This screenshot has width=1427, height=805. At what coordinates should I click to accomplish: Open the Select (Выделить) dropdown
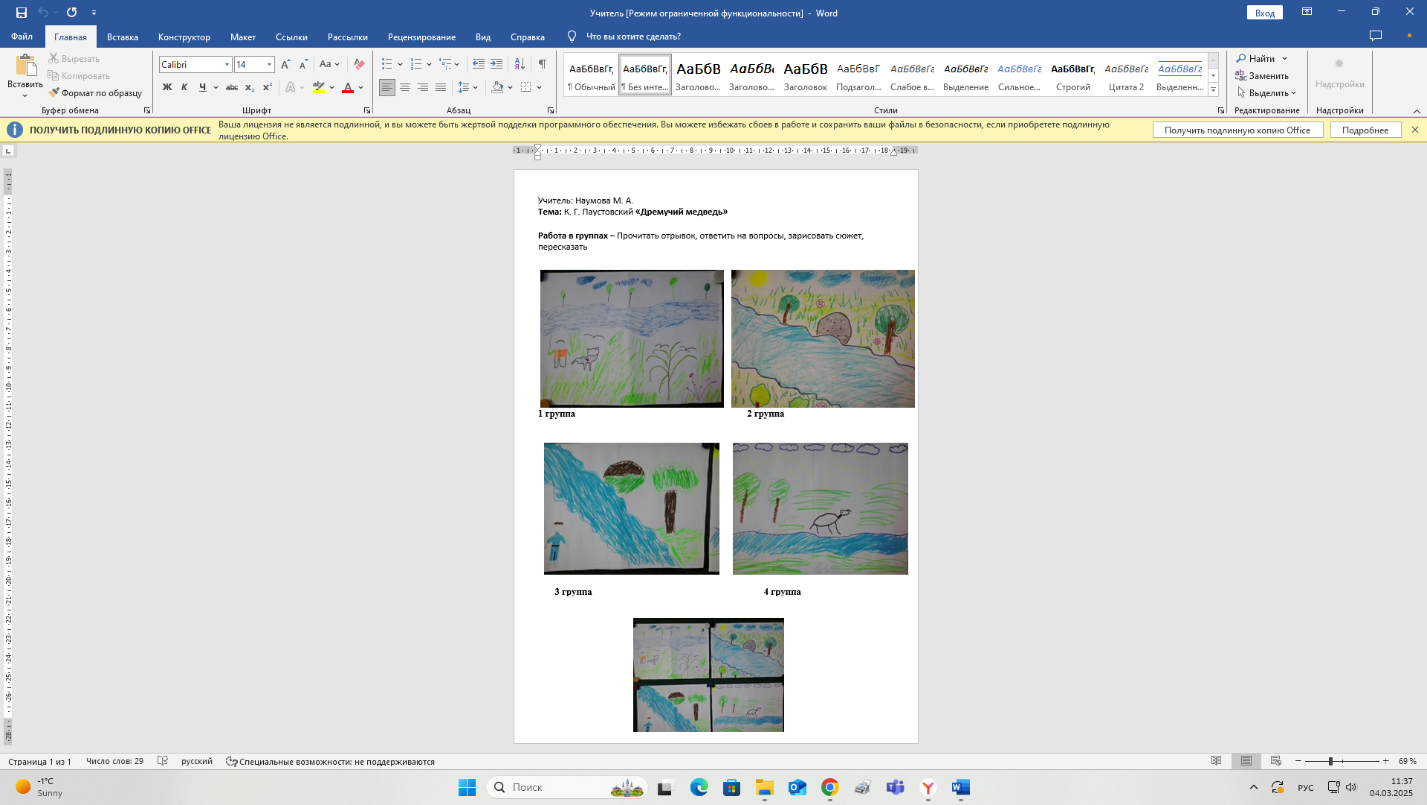pos(1265,93)
